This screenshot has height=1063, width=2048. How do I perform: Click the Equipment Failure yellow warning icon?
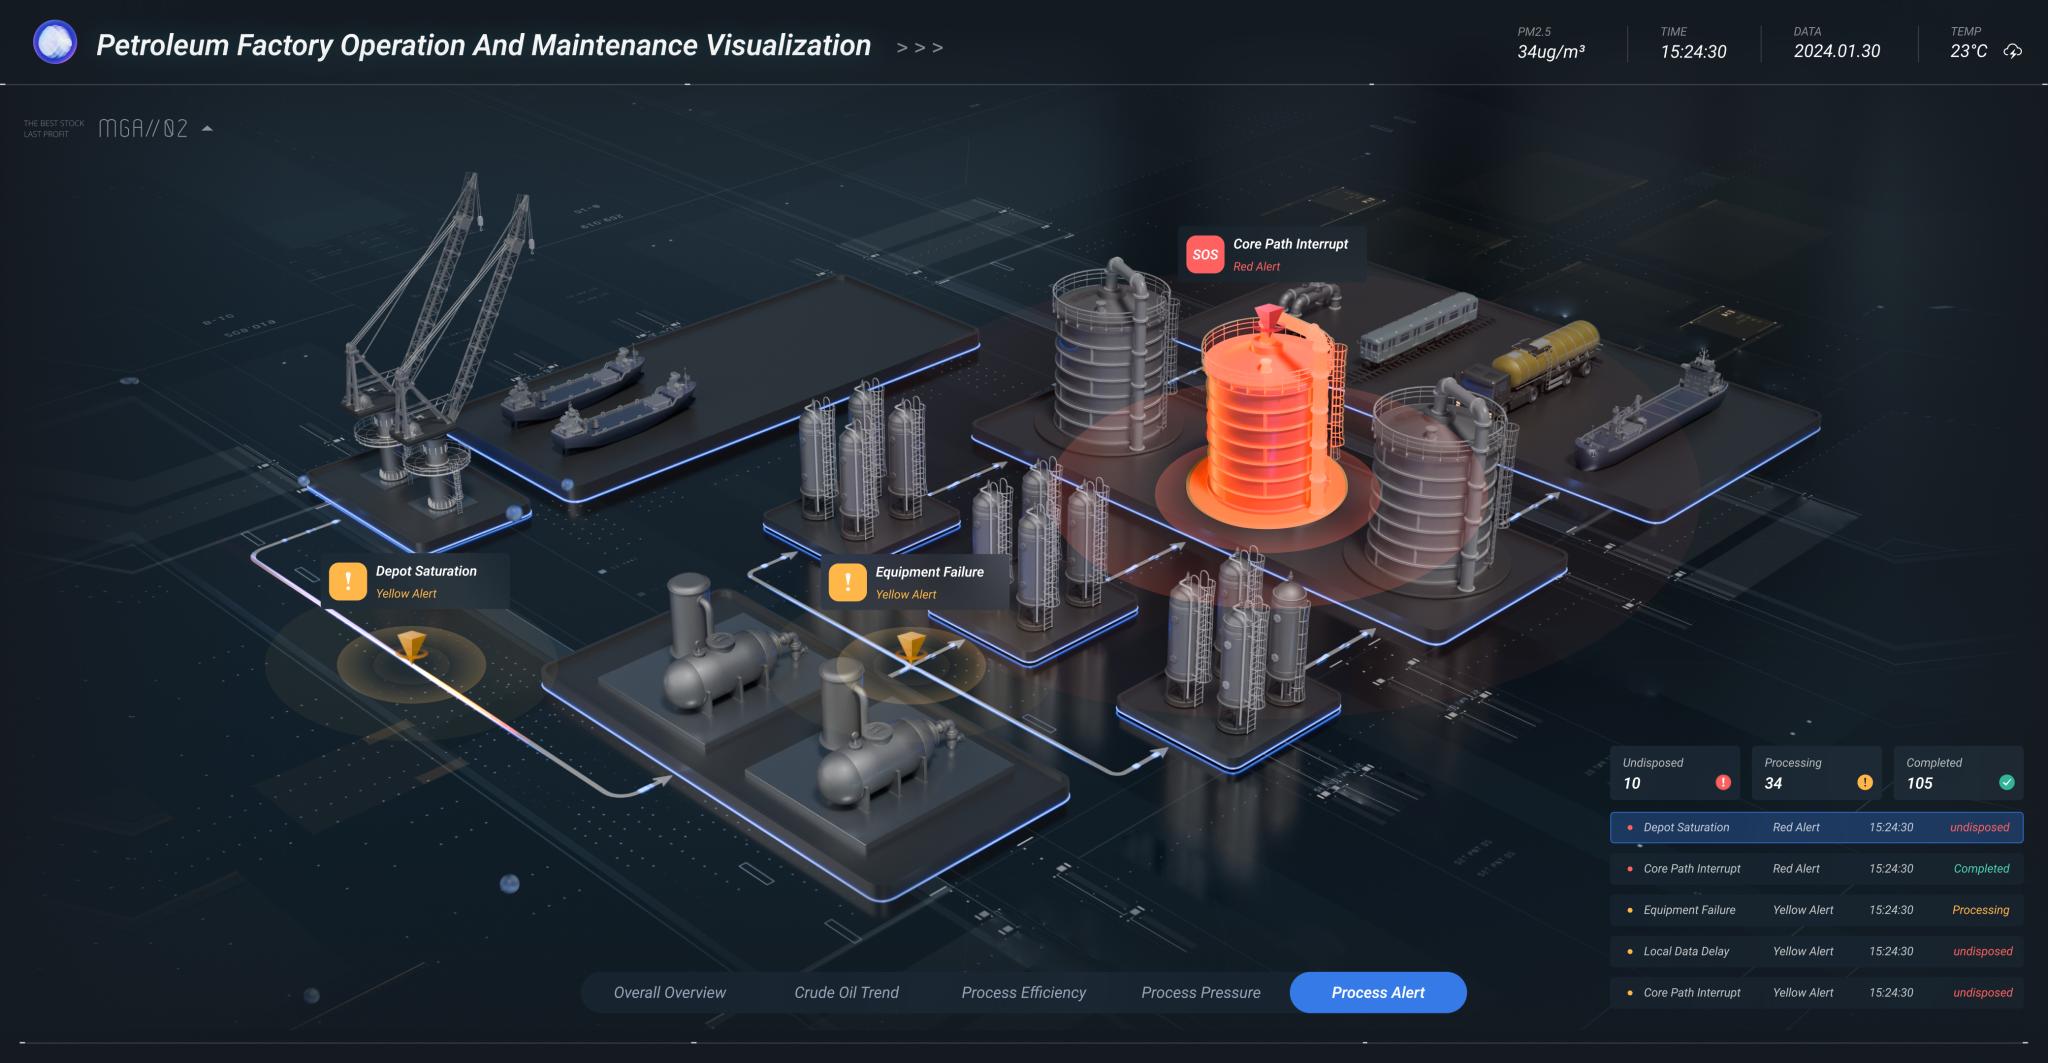pyautogui.click(x=847, y=582)
